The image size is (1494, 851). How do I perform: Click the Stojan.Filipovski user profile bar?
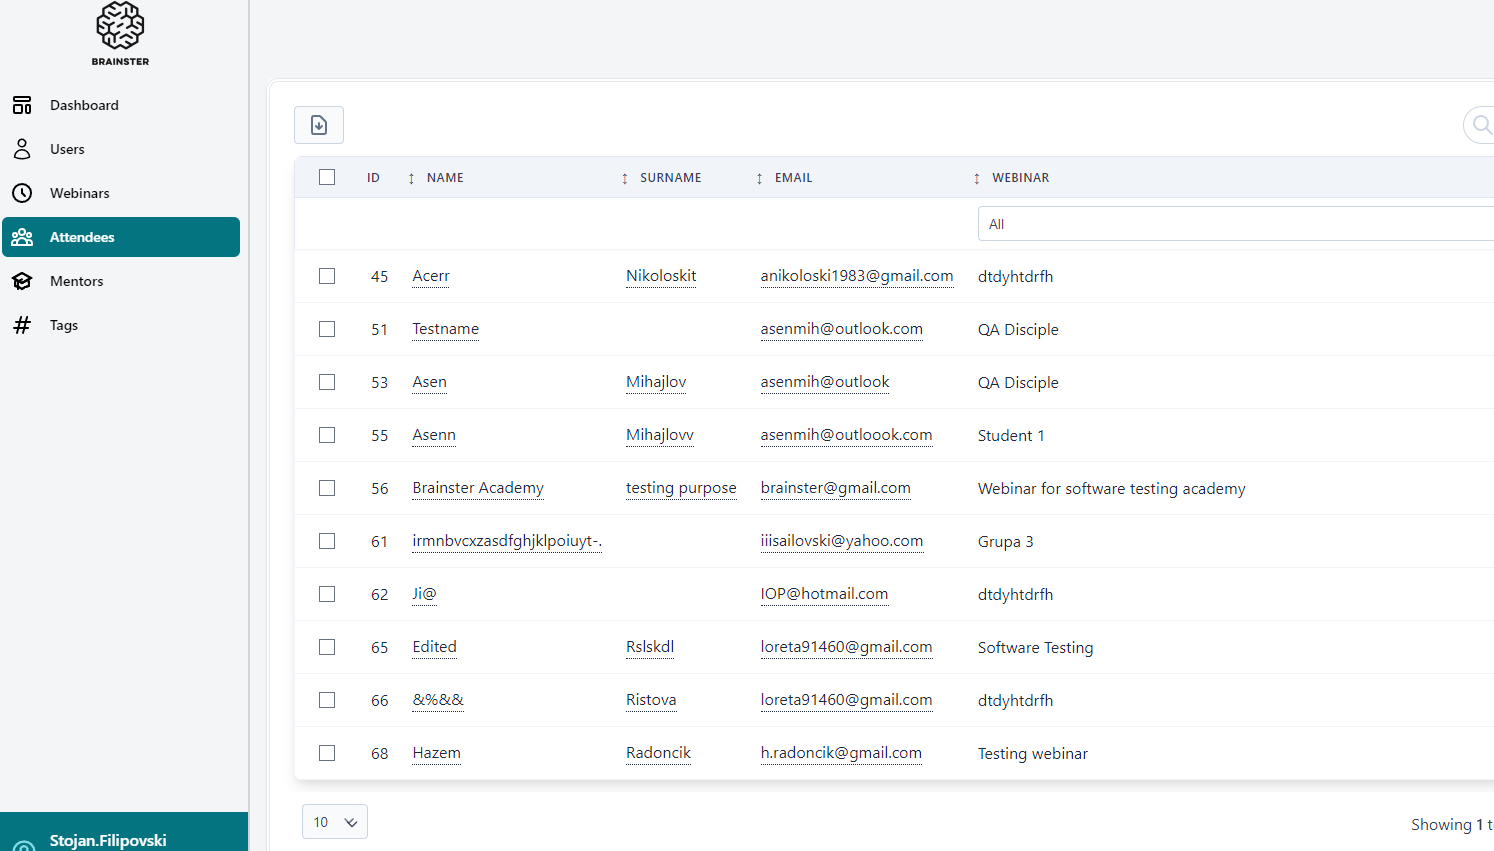coord(124,835)
